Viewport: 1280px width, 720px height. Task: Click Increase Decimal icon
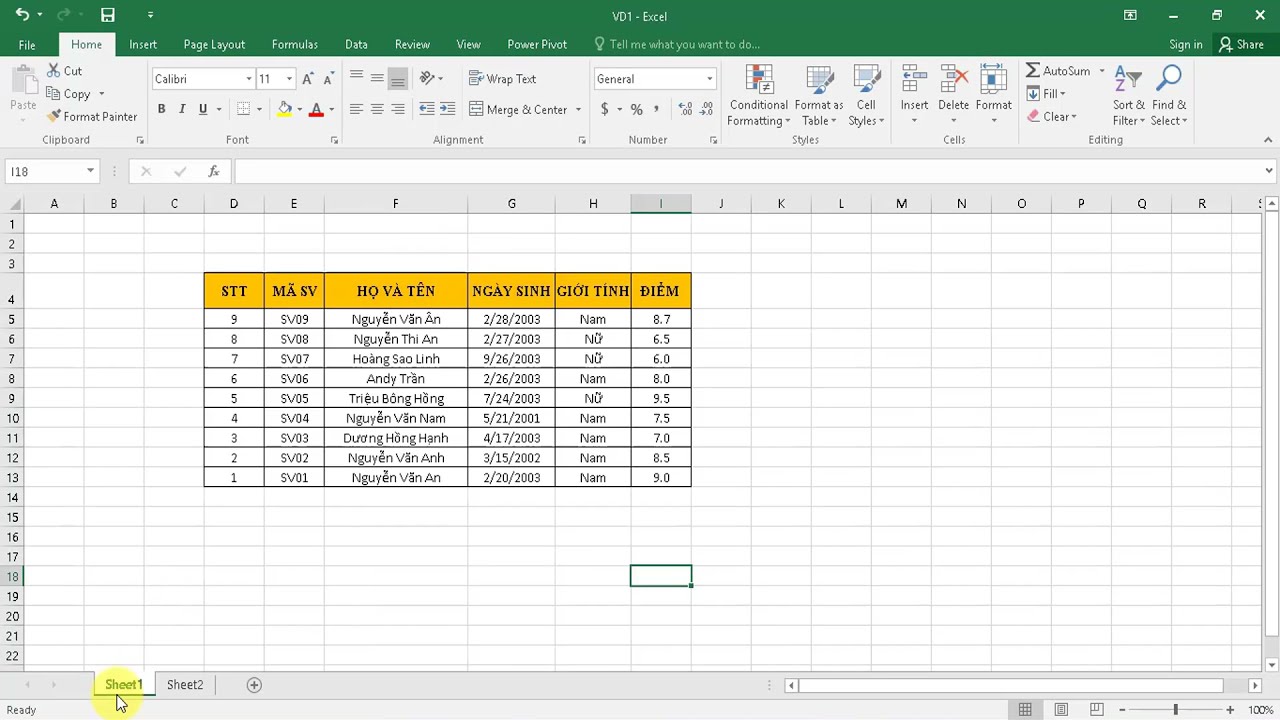point(685,109)
